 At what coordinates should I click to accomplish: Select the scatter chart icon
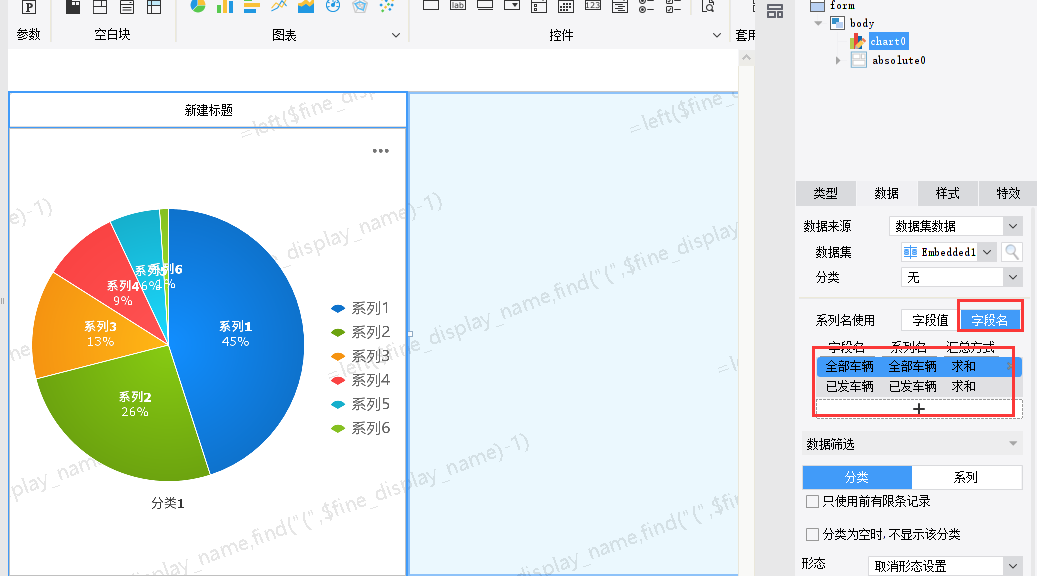click(387, 7)
